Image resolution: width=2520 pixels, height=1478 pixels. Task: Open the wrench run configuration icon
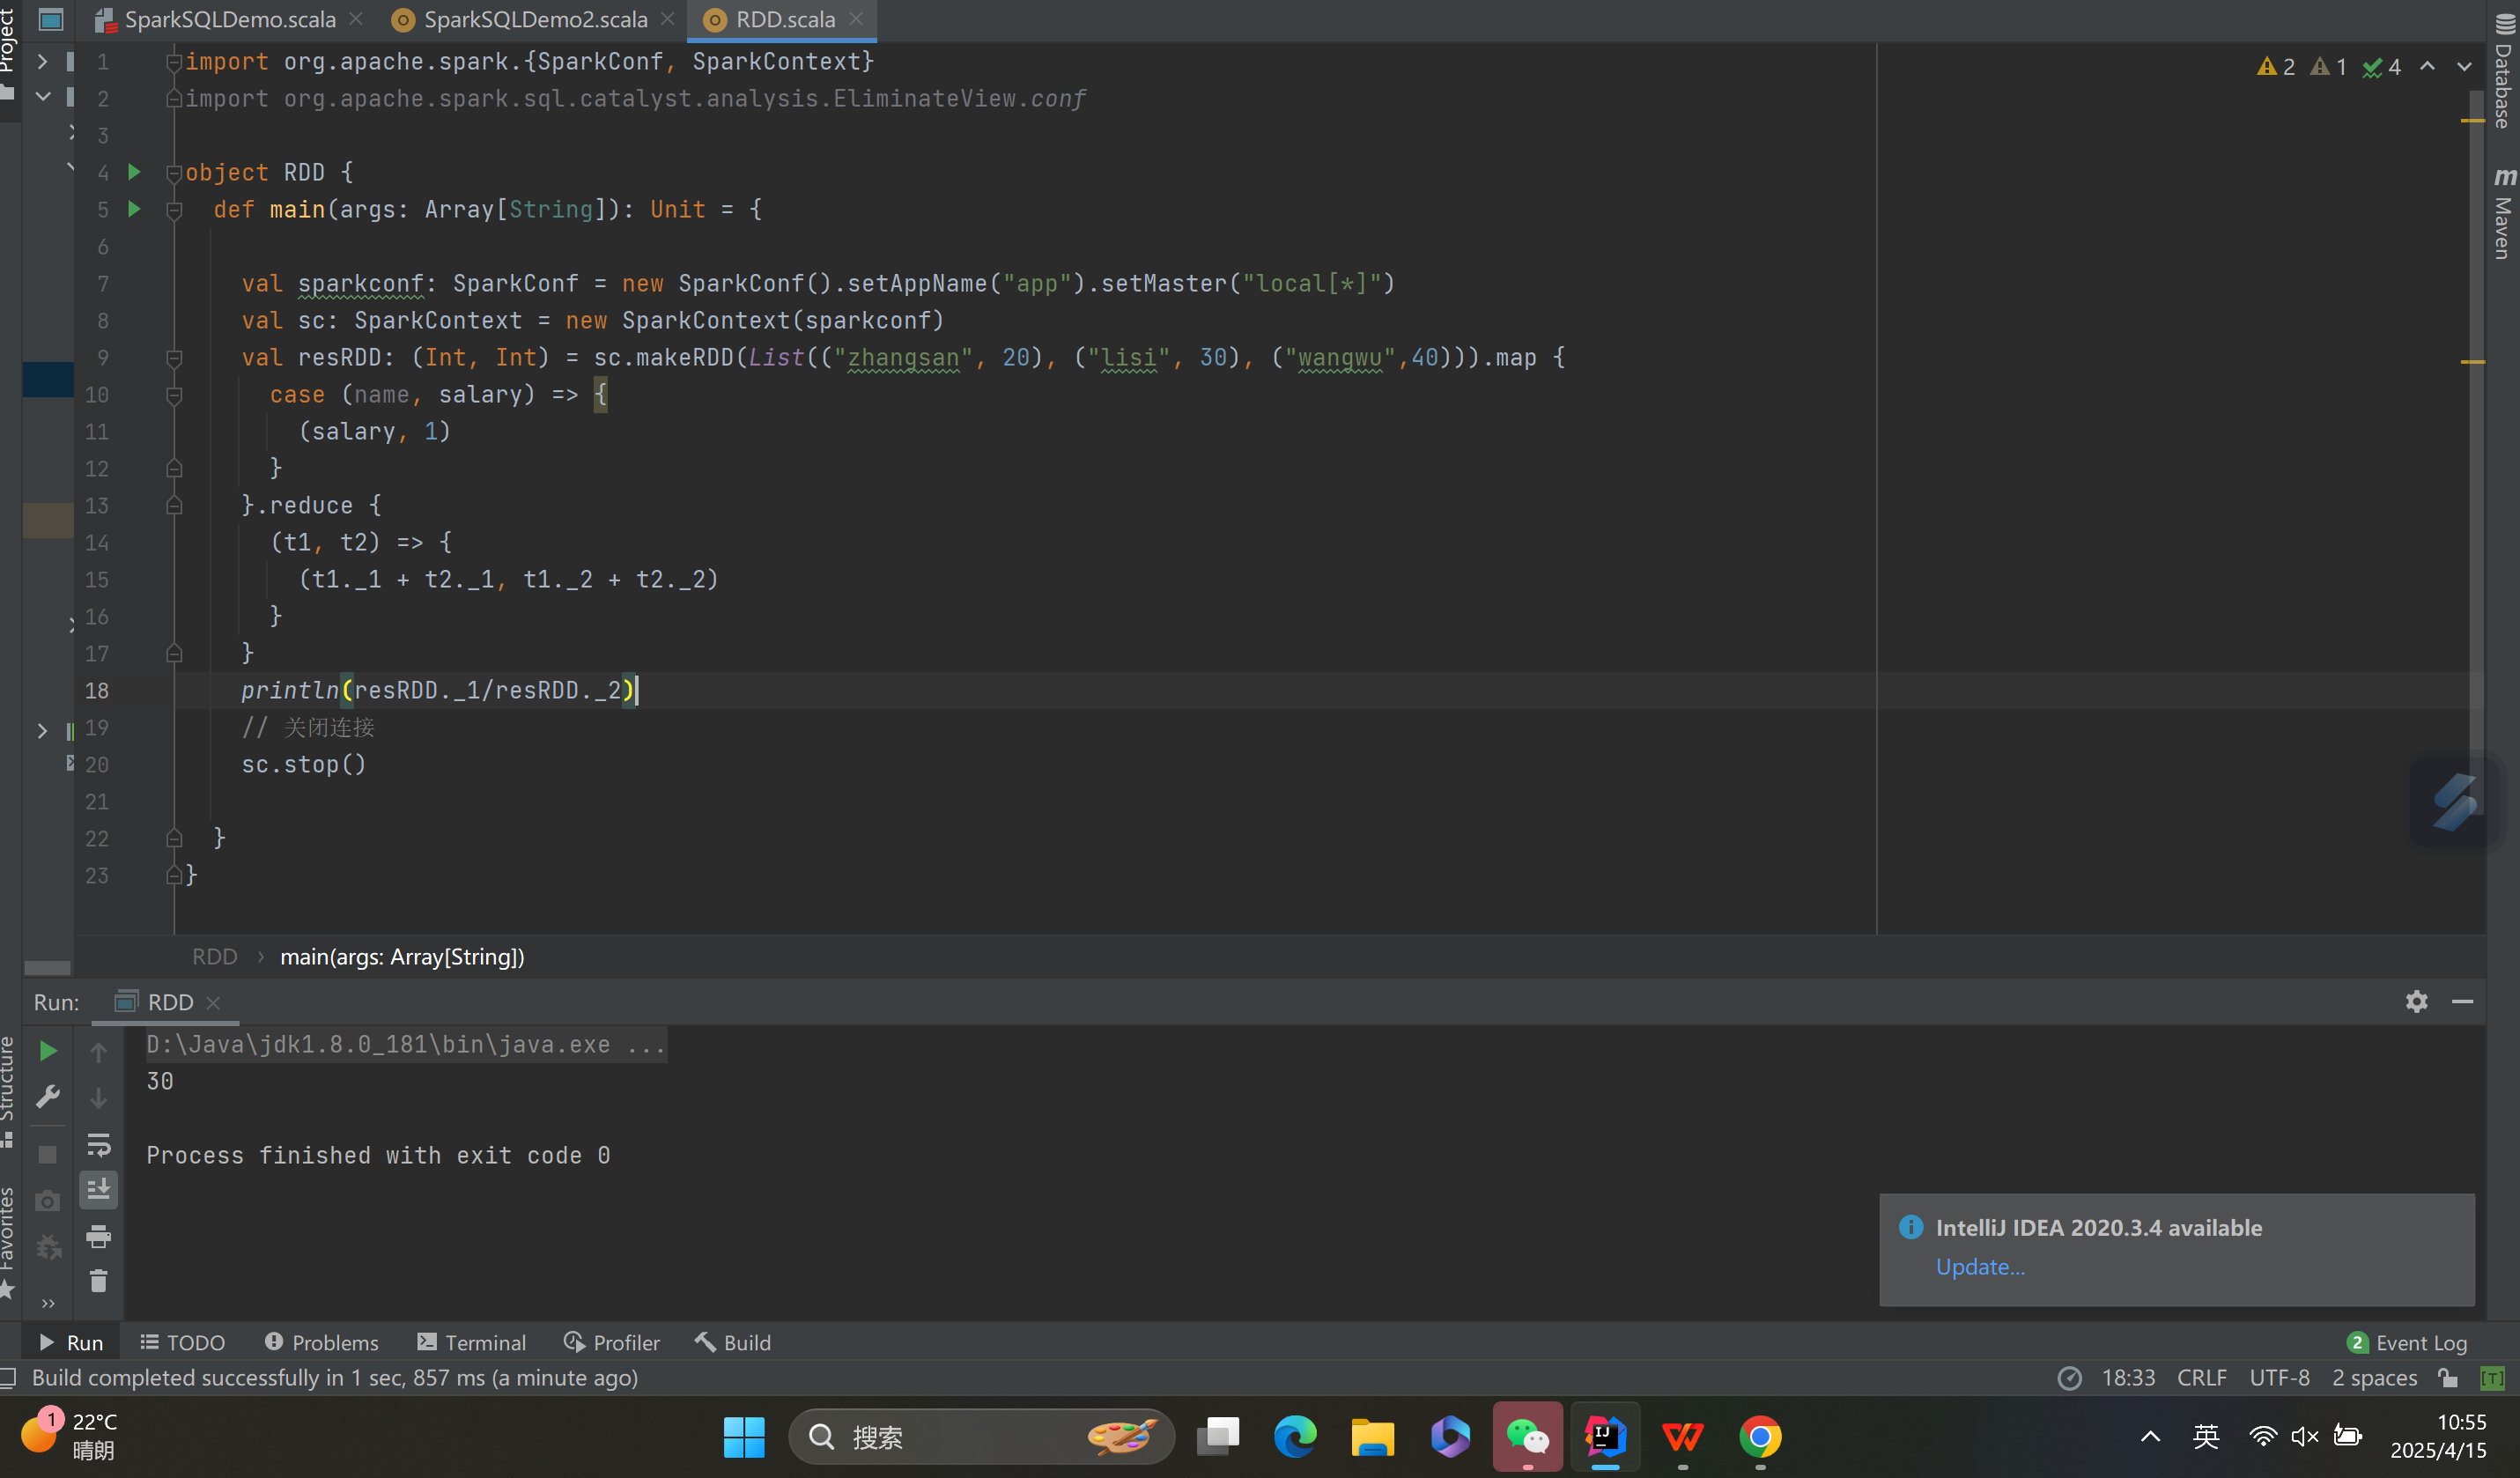tap(47, 1097)
